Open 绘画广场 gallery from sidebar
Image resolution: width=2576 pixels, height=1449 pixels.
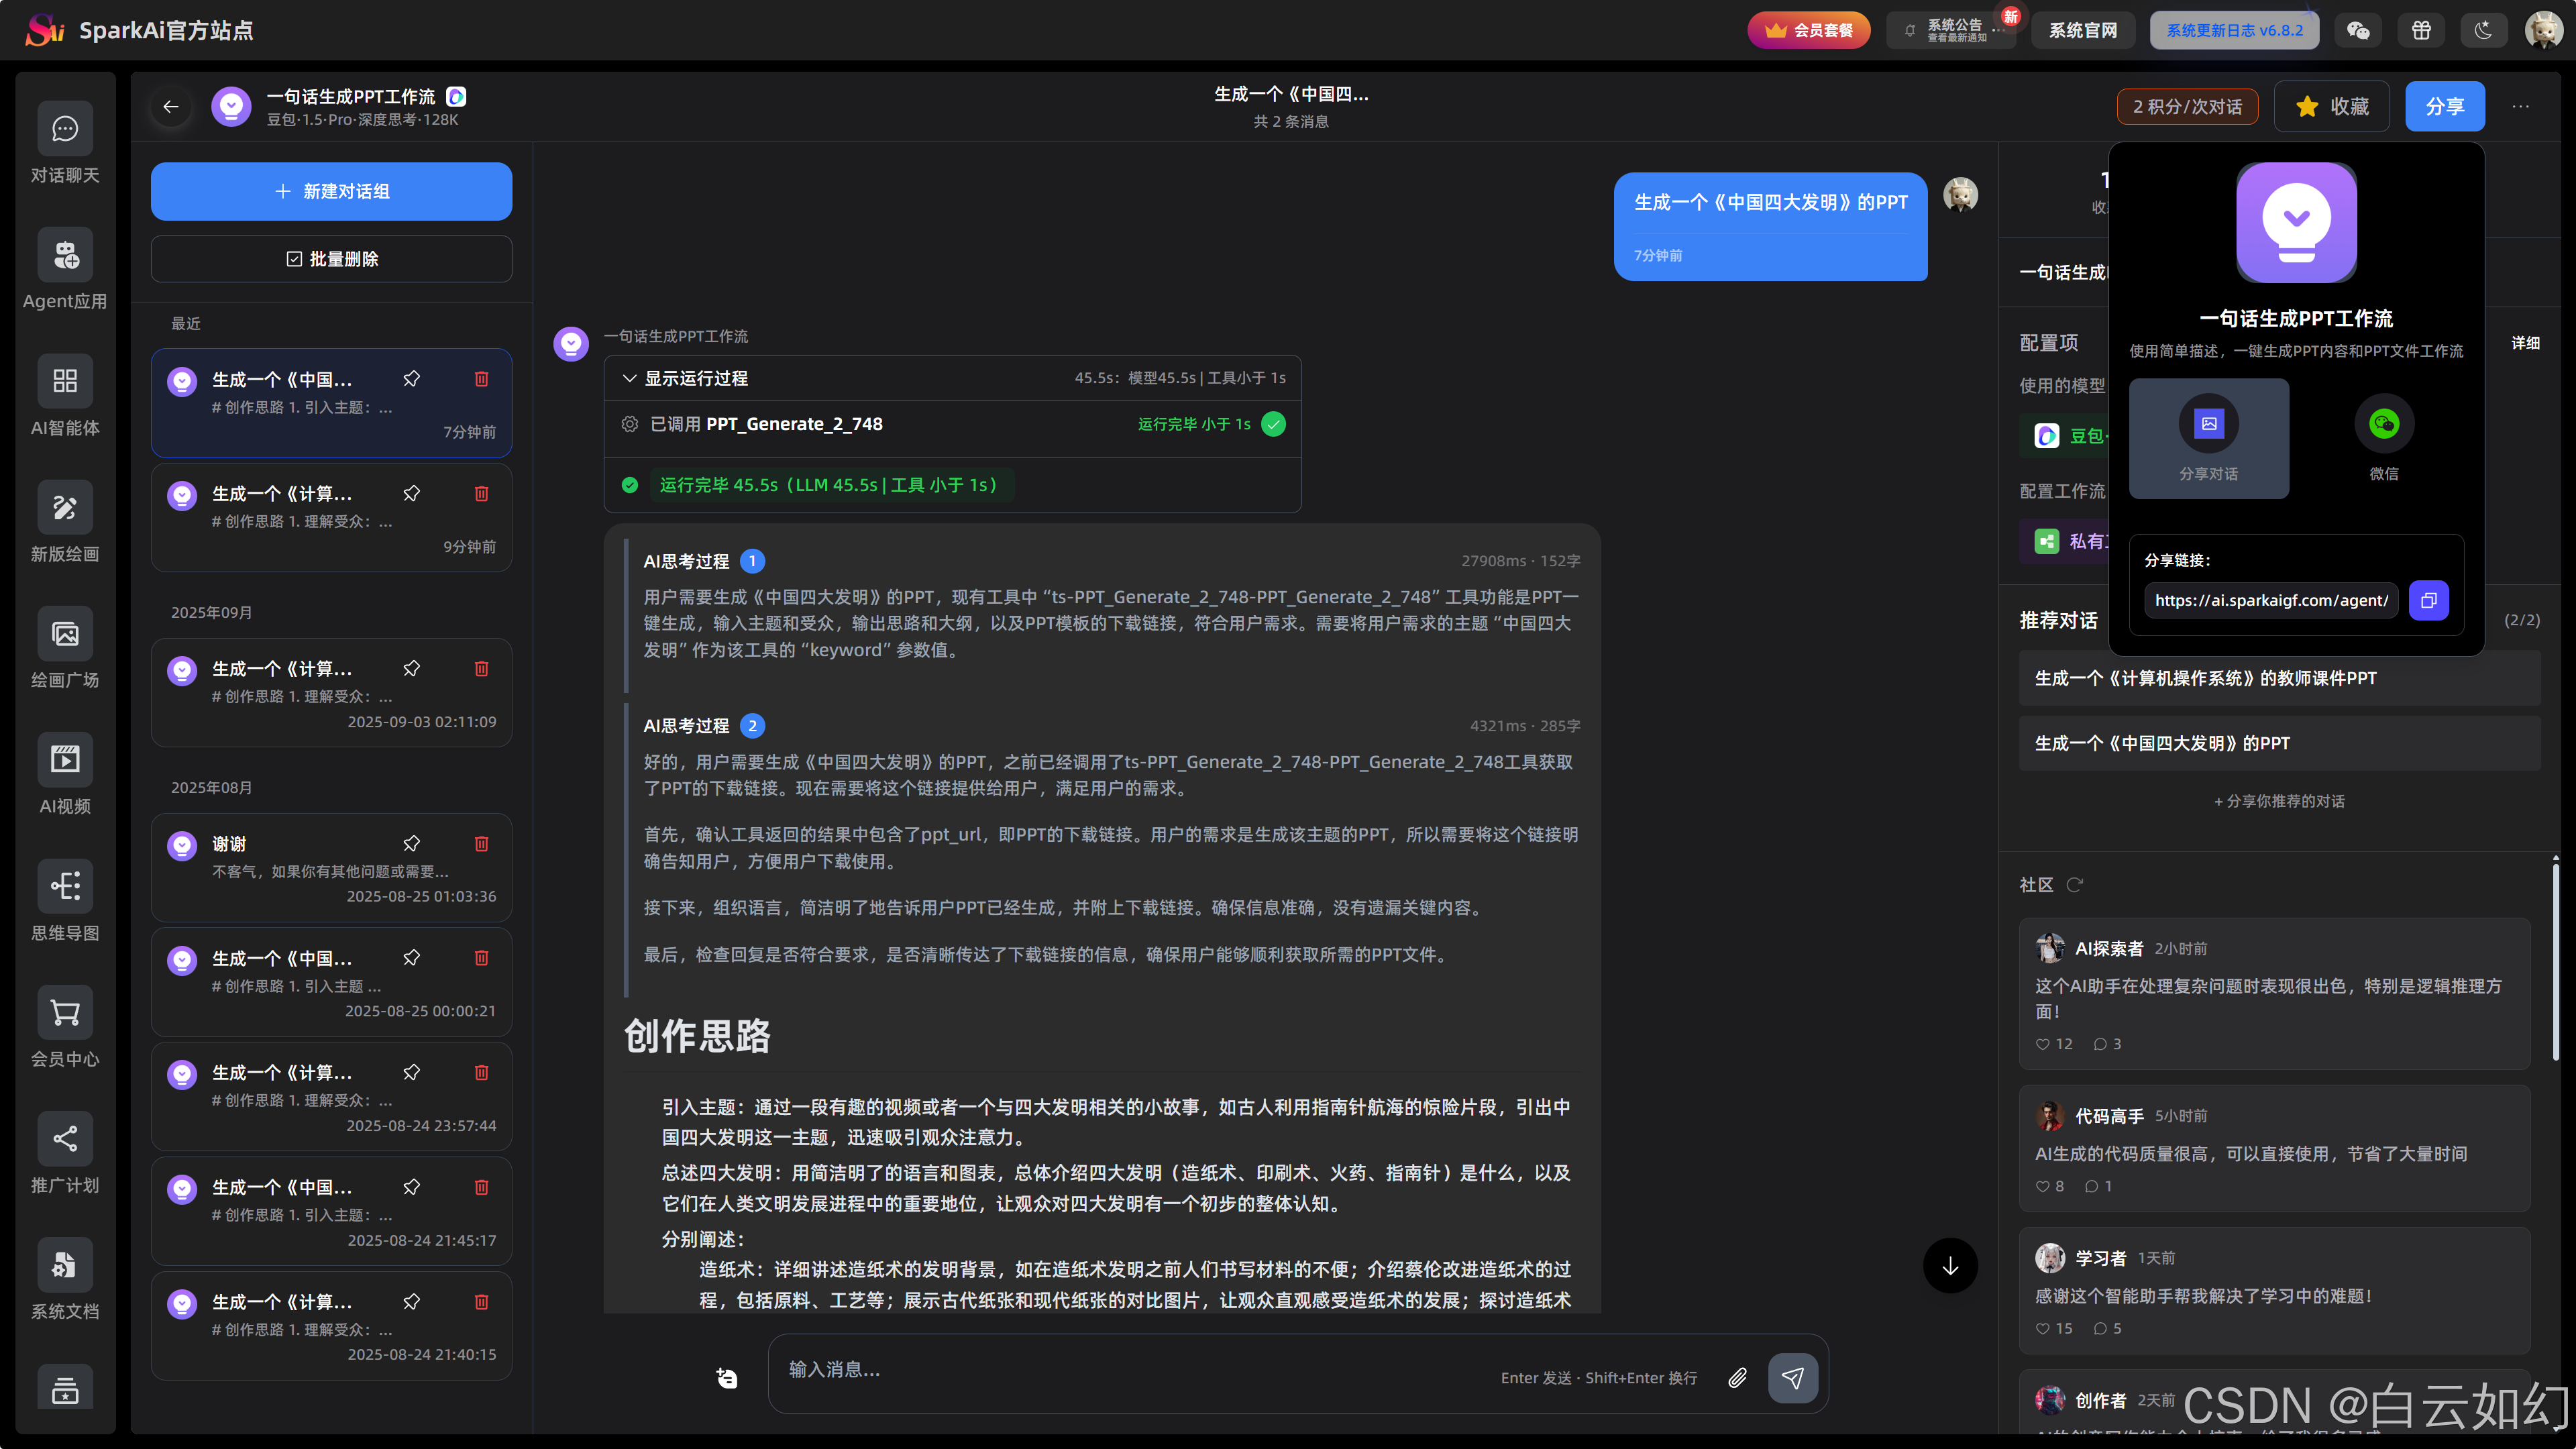[x=65, y=634]
